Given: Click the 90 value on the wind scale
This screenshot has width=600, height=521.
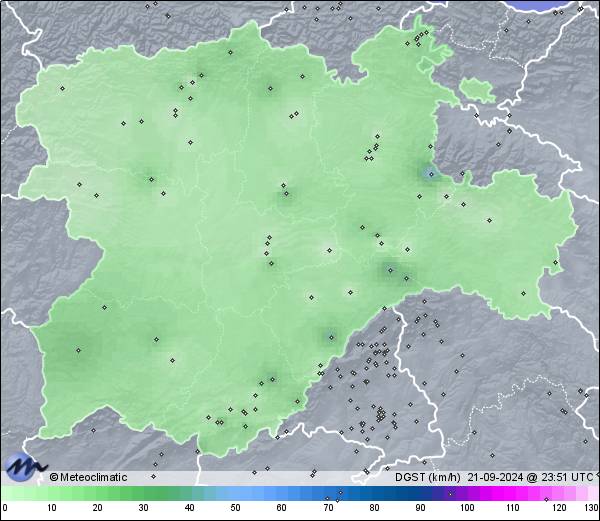Looking at the screenshot, I should coord(421,508).
